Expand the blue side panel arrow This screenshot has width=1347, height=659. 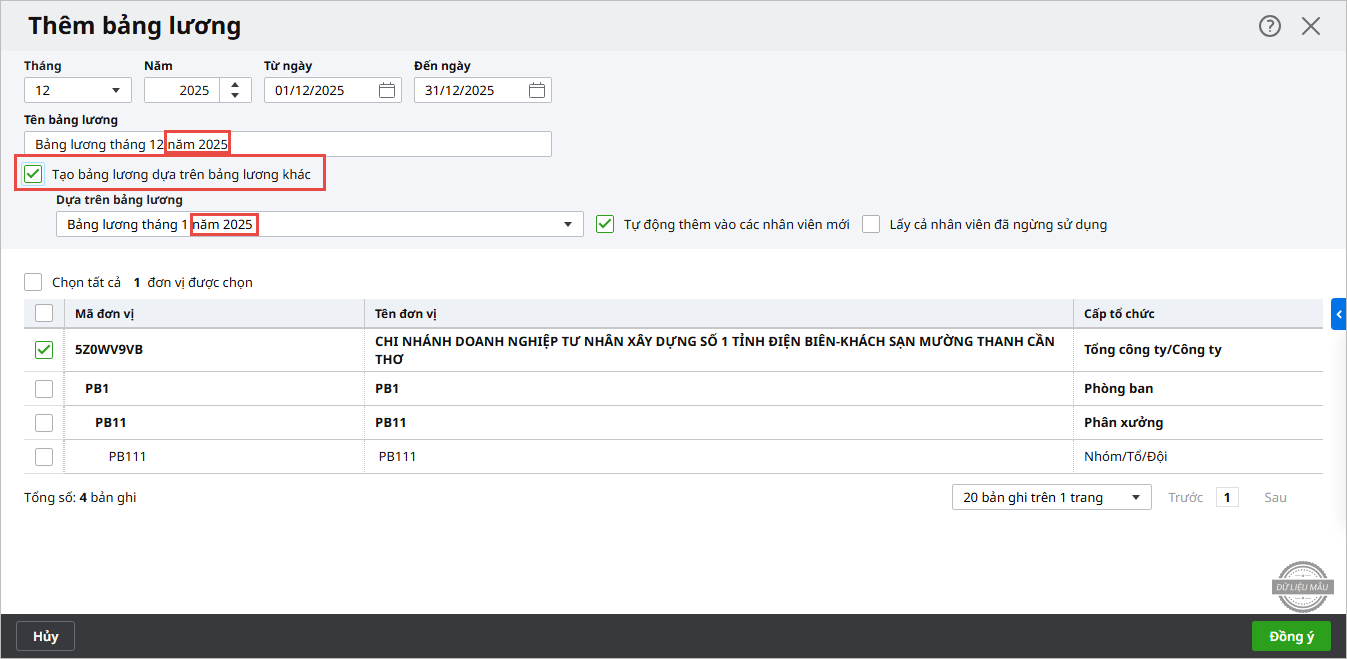(x=1339, y=313)
